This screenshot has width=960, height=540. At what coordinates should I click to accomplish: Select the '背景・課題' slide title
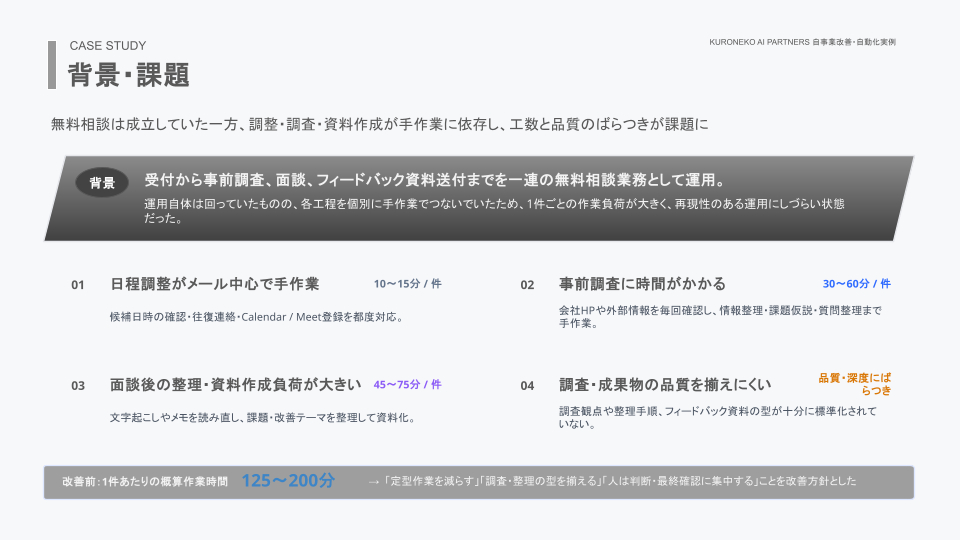(129, 75)
